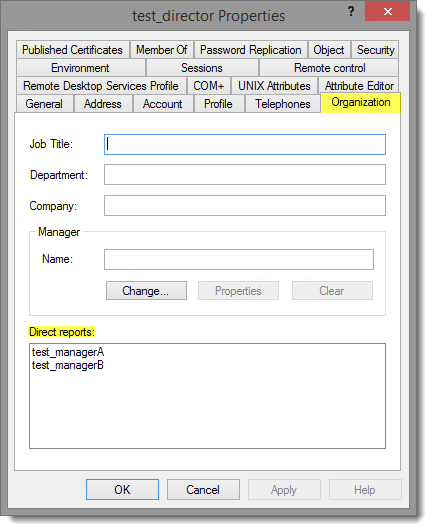
Task: Click the manager Properties button
Action: click(238, 291)
